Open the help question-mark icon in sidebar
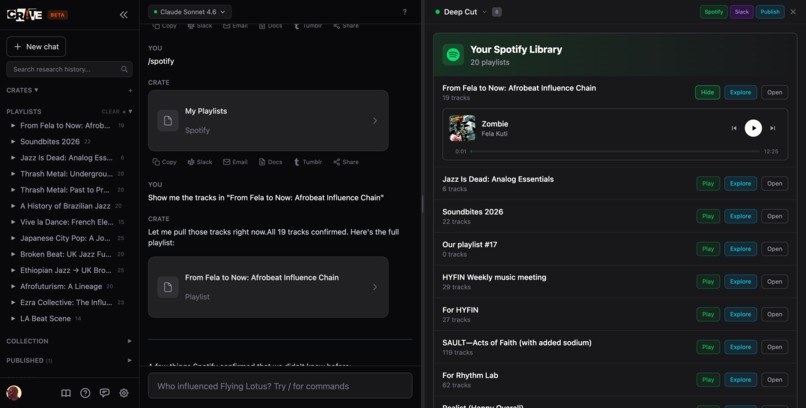The height and width of the screenshot is (408, 806). coord(85,393)
